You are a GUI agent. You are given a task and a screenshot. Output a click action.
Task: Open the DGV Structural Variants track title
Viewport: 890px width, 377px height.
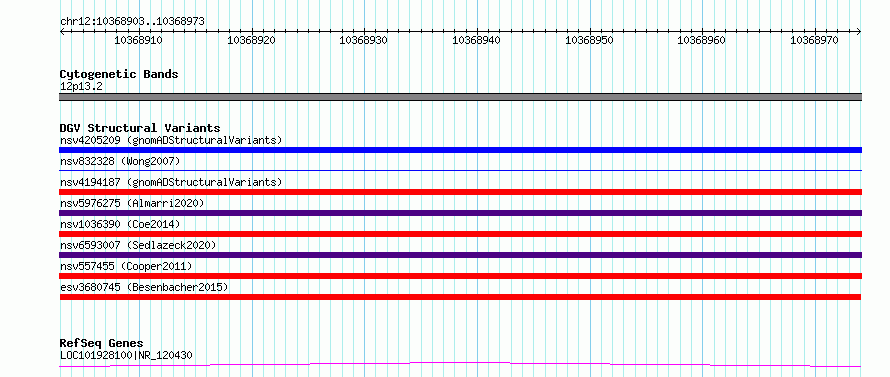coord(140,128)
